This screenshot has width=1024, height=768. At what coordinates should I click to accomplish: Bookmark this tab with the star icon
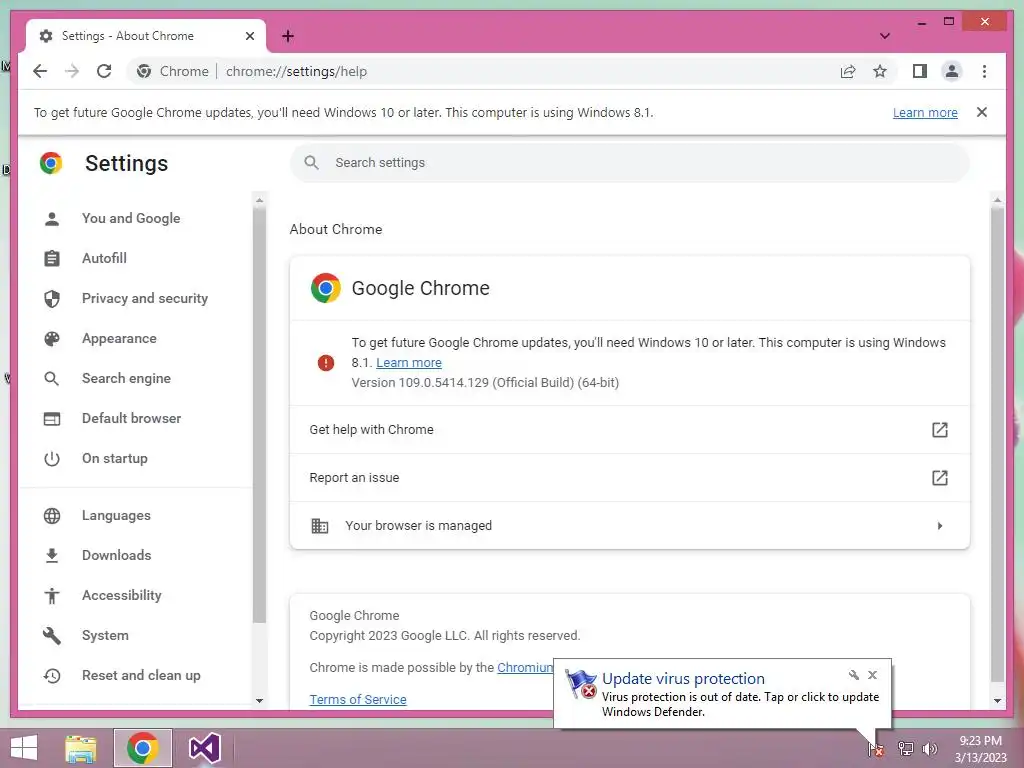(880, 71)
